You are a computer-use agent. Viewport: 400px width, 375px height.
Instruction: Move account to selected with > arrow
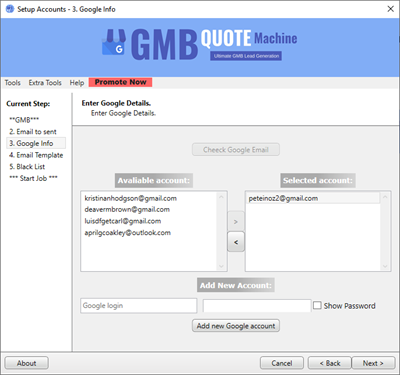(x=236, y=222)
